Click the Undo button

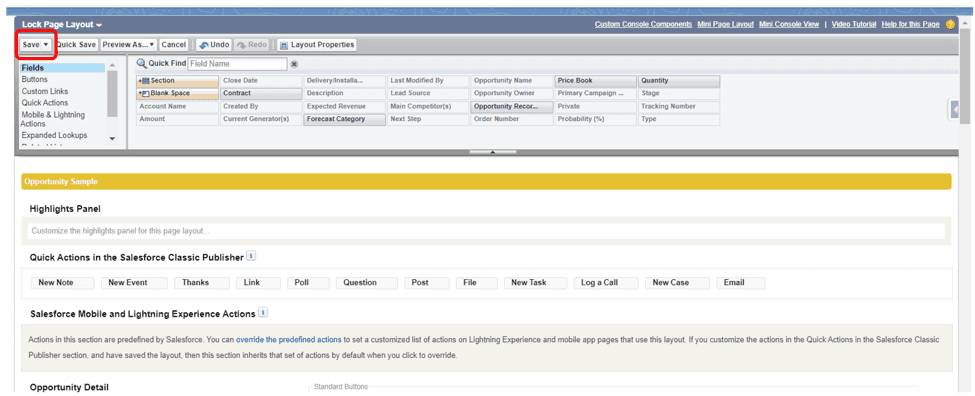pos(214,45)
